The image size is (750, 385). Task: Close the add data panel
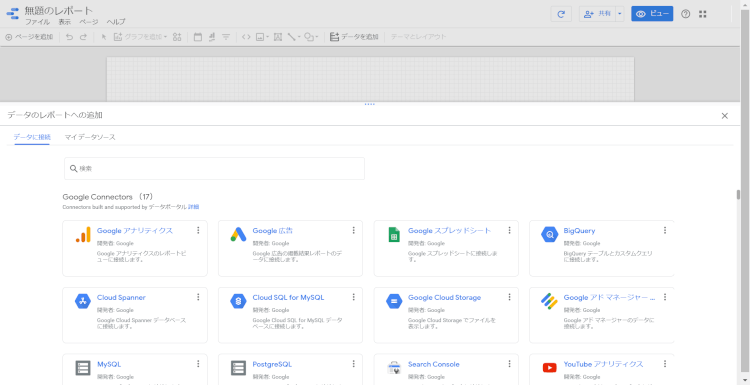pos(725,116)
